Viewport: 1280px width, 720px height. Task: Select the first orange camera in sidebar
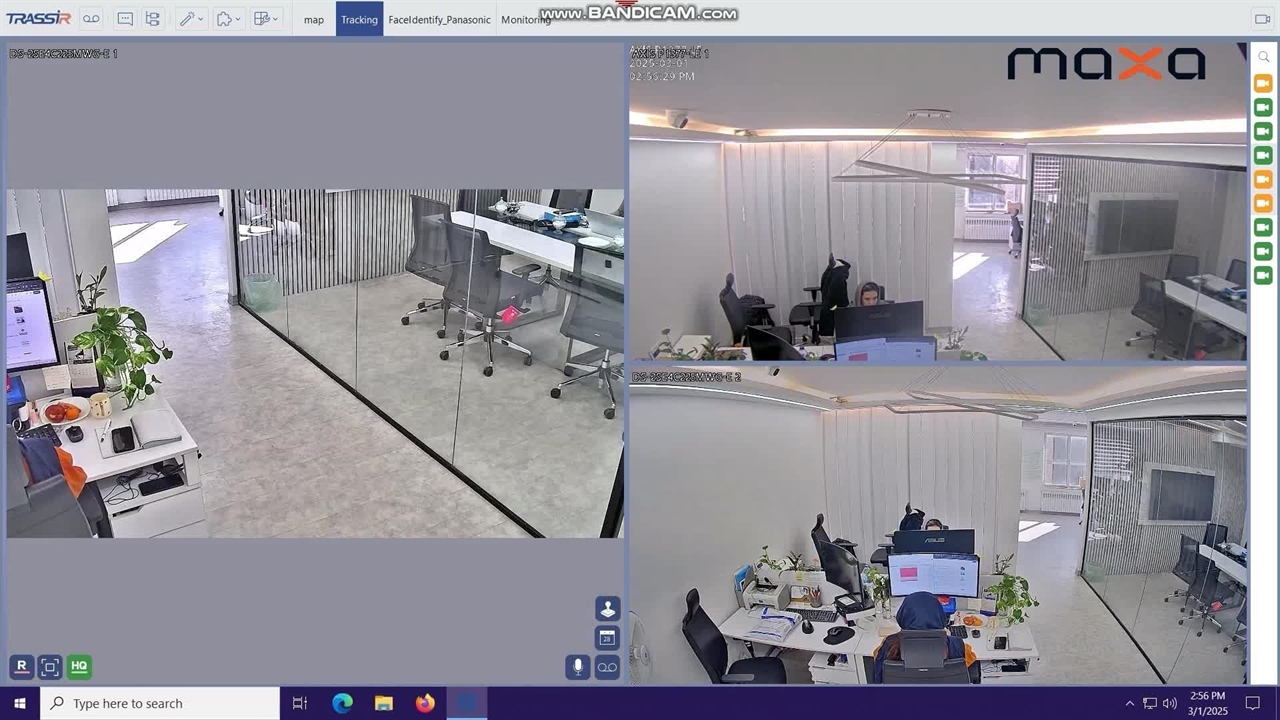tap(1263, 84)
